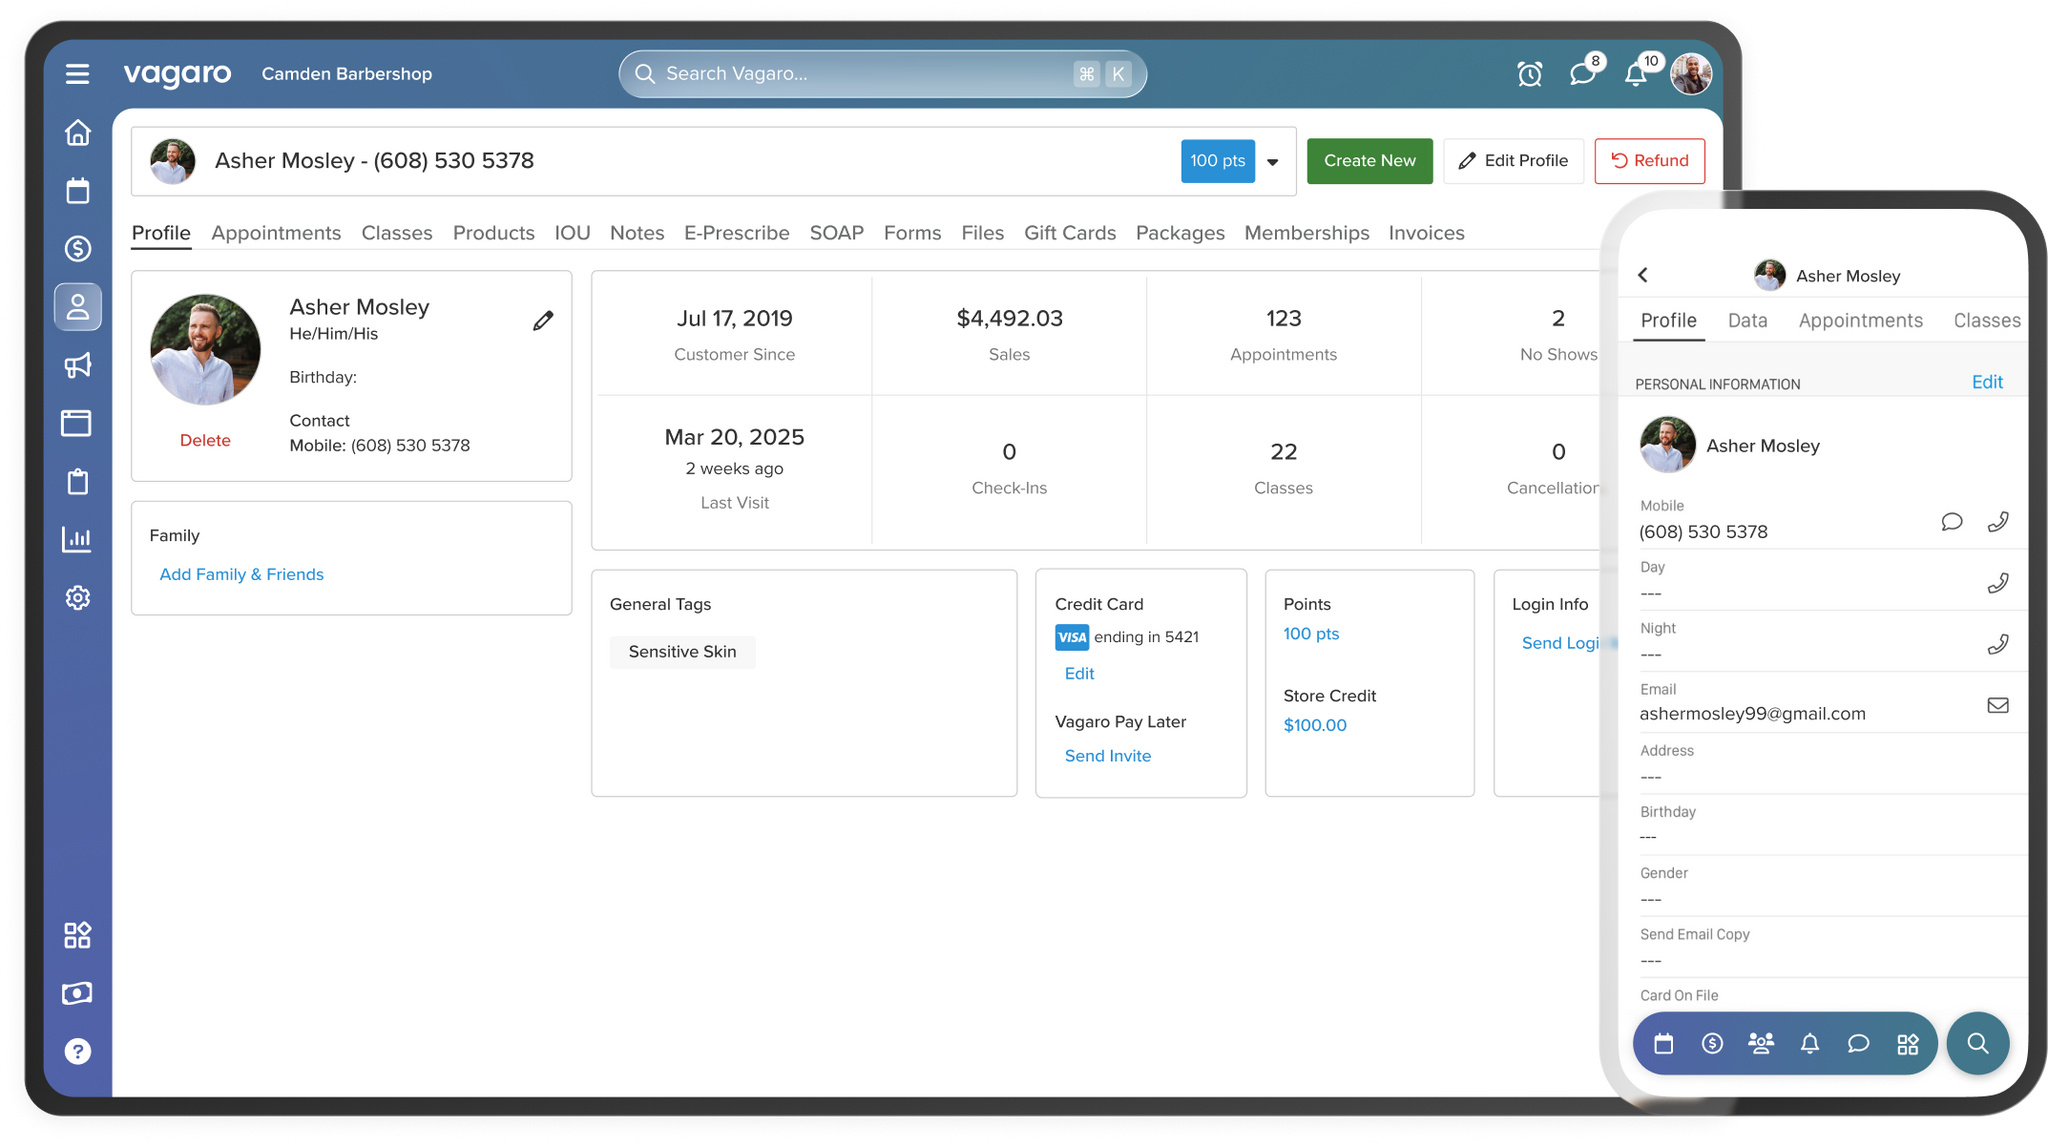This screenshot has height=1145, width=2048.
Task: Open the Products tab
Action: point(494,233)
